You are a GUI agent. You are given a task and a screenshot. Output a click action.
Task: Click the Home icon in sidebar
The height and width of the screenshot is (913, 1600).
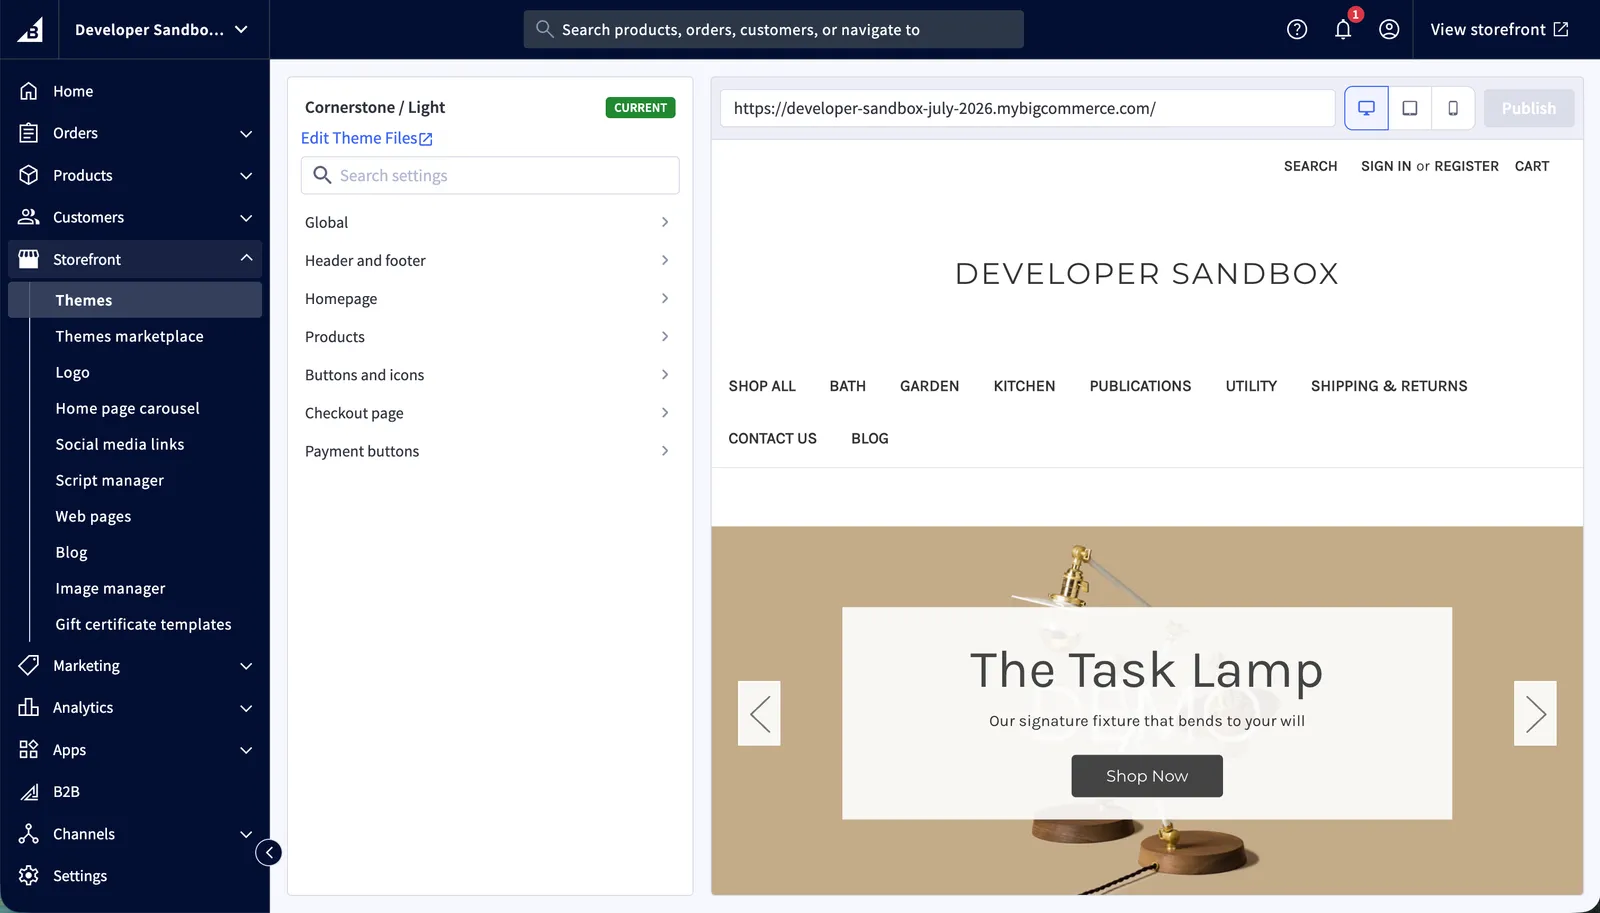(29, 91)
